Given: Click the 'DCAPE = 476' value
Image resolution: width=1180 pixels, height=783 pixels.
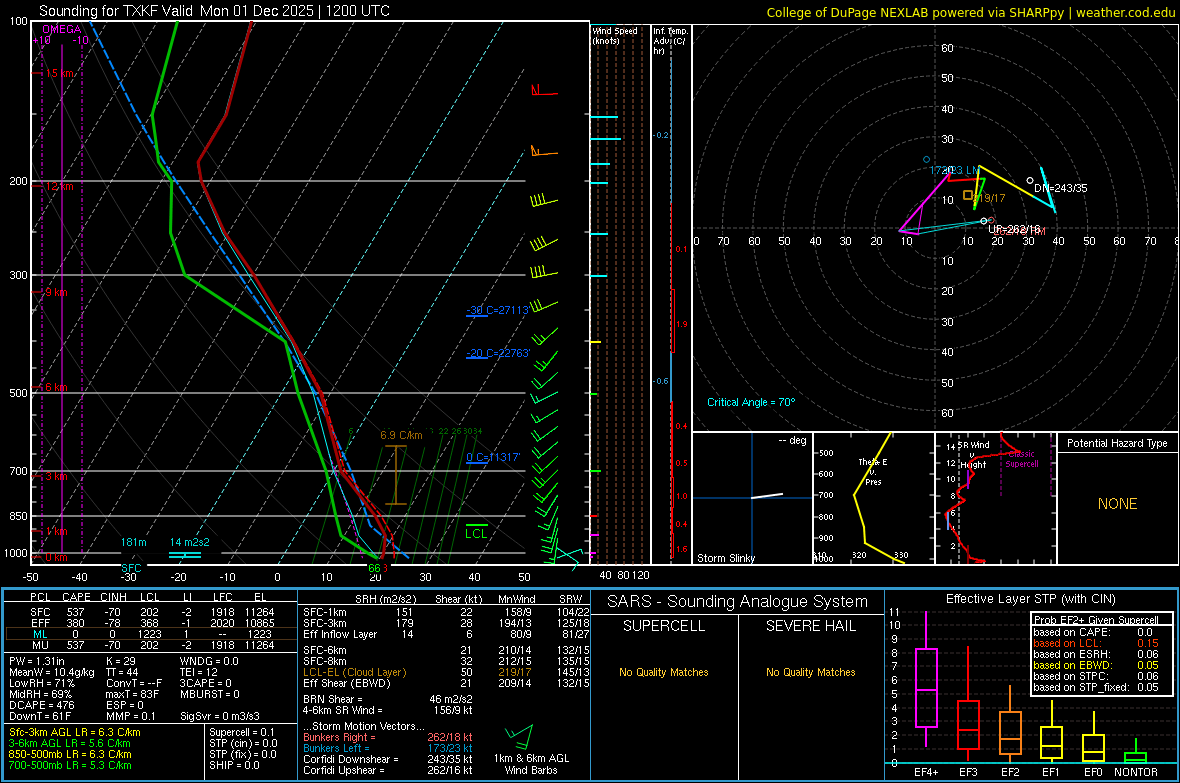Looking at the screenshot, I should (41, 705).
